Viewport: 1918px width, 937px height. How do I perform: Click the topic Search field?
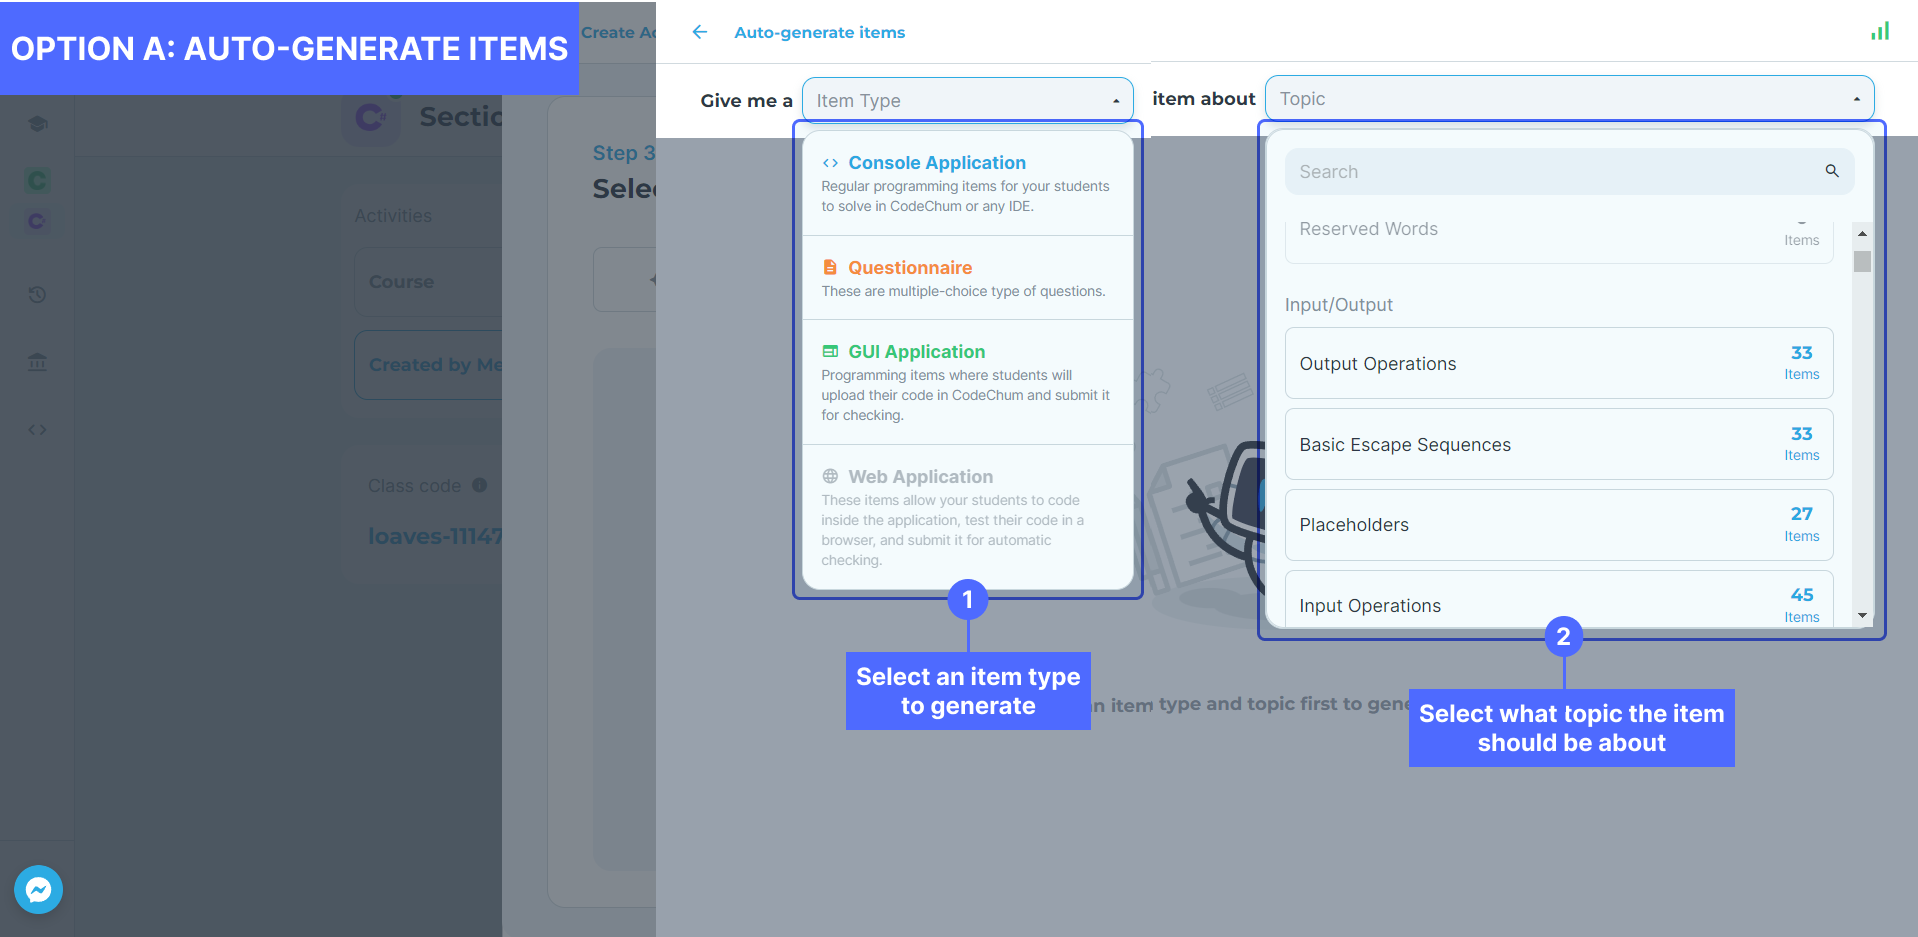pyautogui.click(x=1555, y=172)
